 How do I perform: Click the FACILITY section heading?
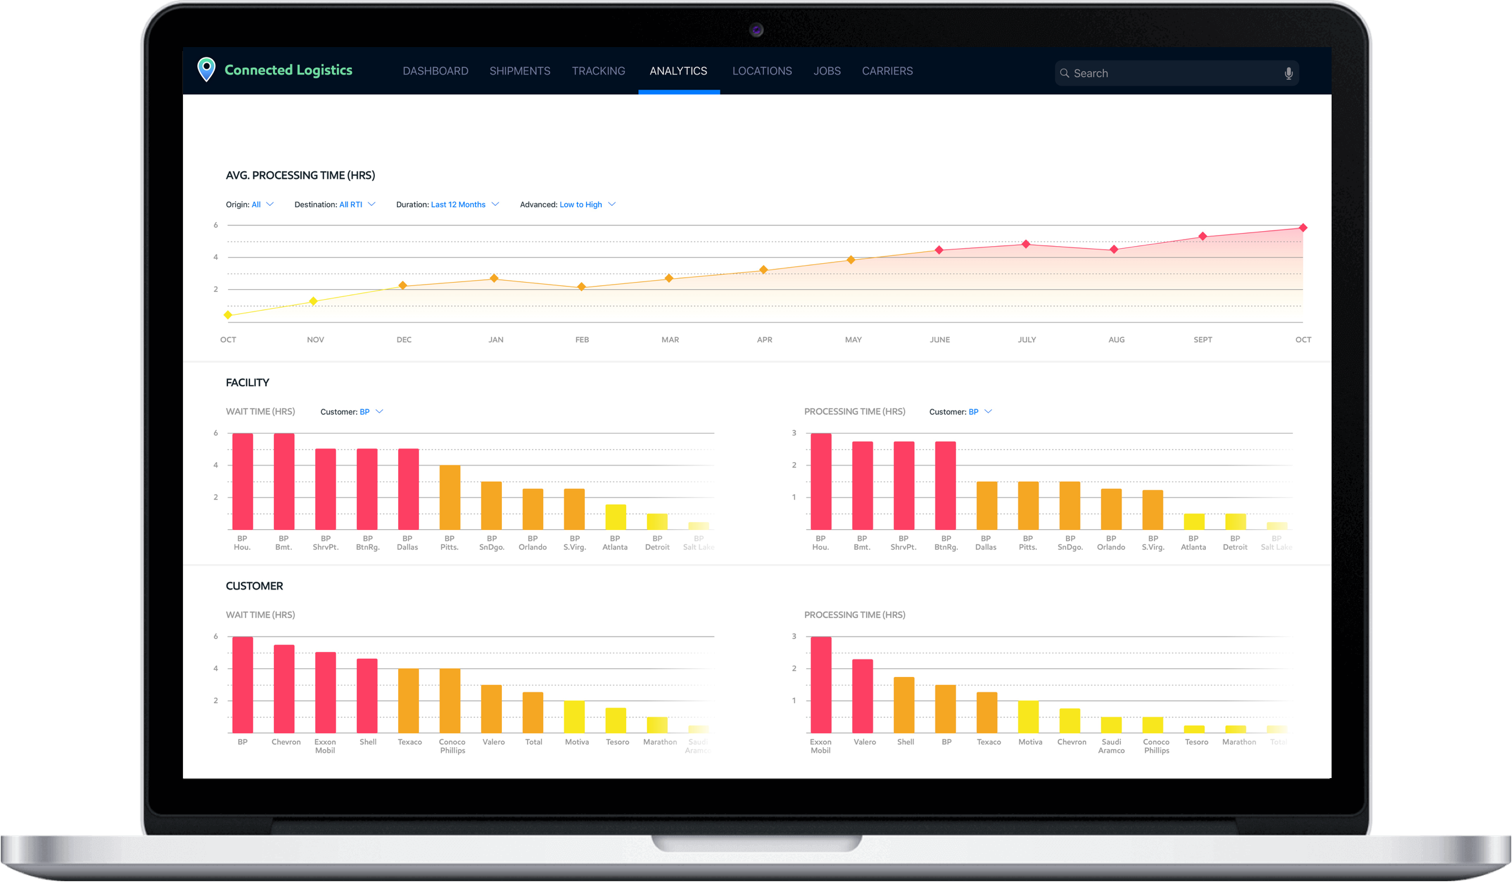click(247, 382)
